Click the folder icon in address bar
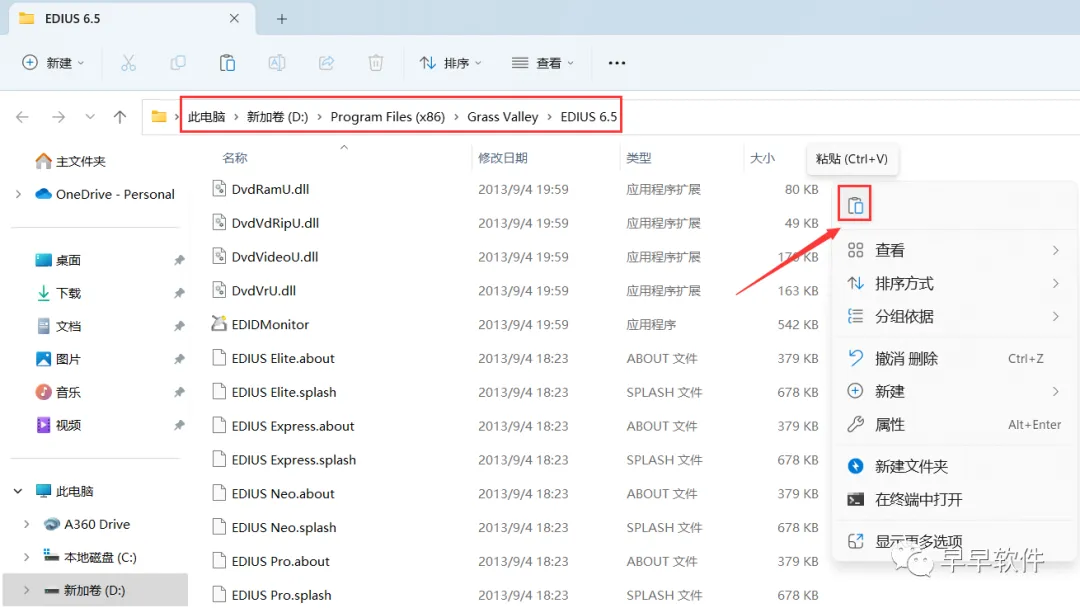Image resolution: width=1080 pixels, height=608 pixels. tap(158, 116)
